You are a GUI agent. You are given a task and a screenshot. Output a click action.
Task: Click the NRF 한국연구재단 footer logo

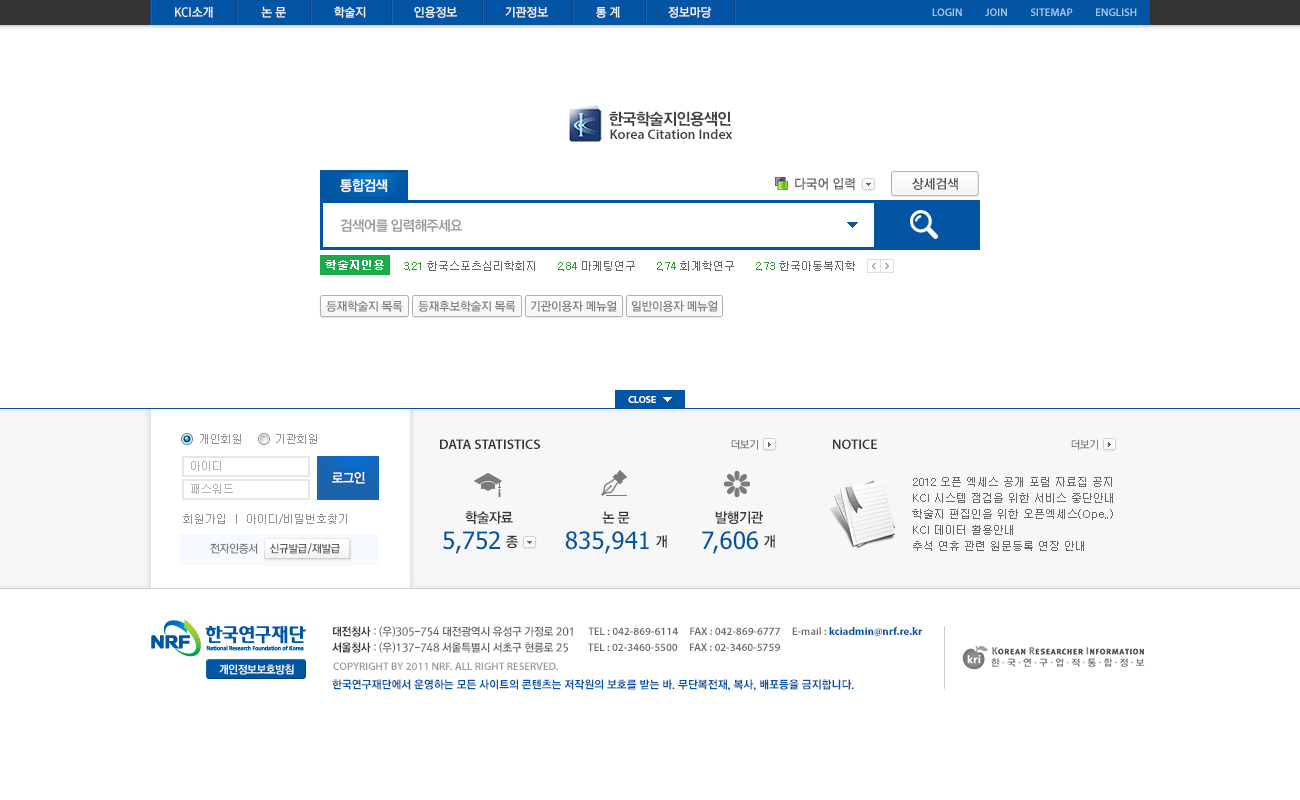(x=228, y=637)
